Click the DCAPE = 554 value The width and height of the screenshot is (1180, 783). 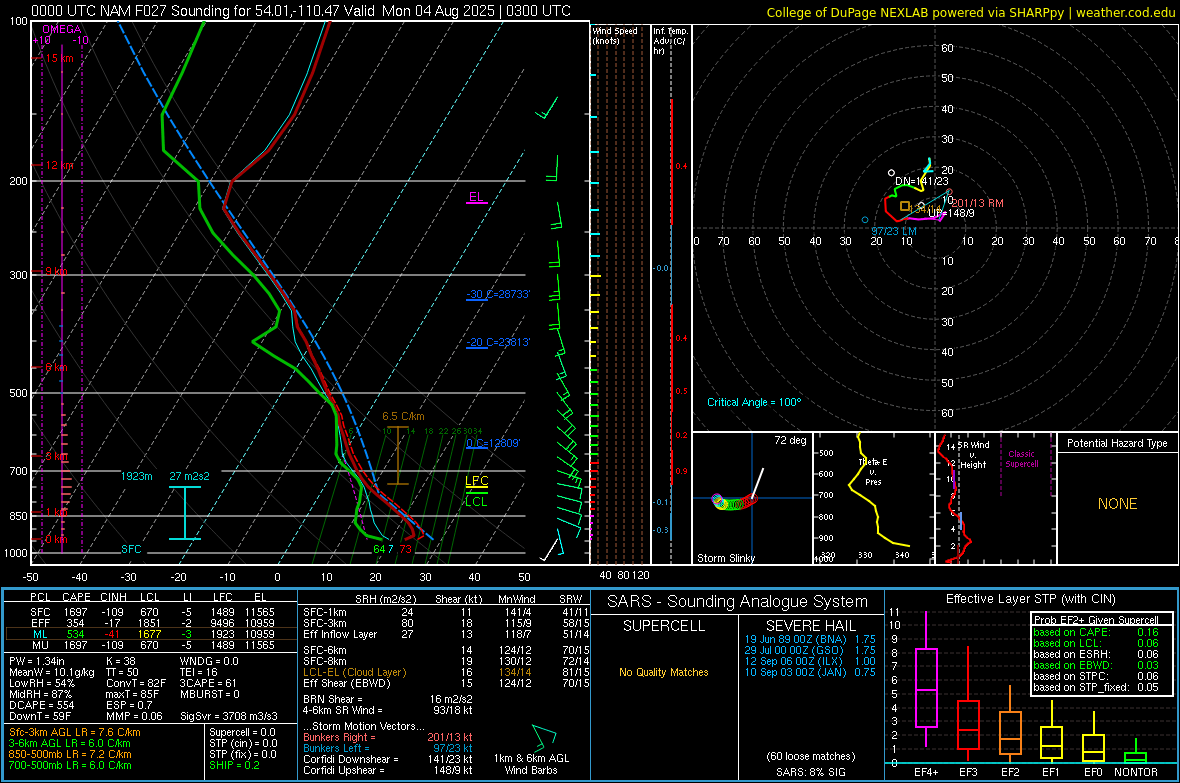pos(41,705)
